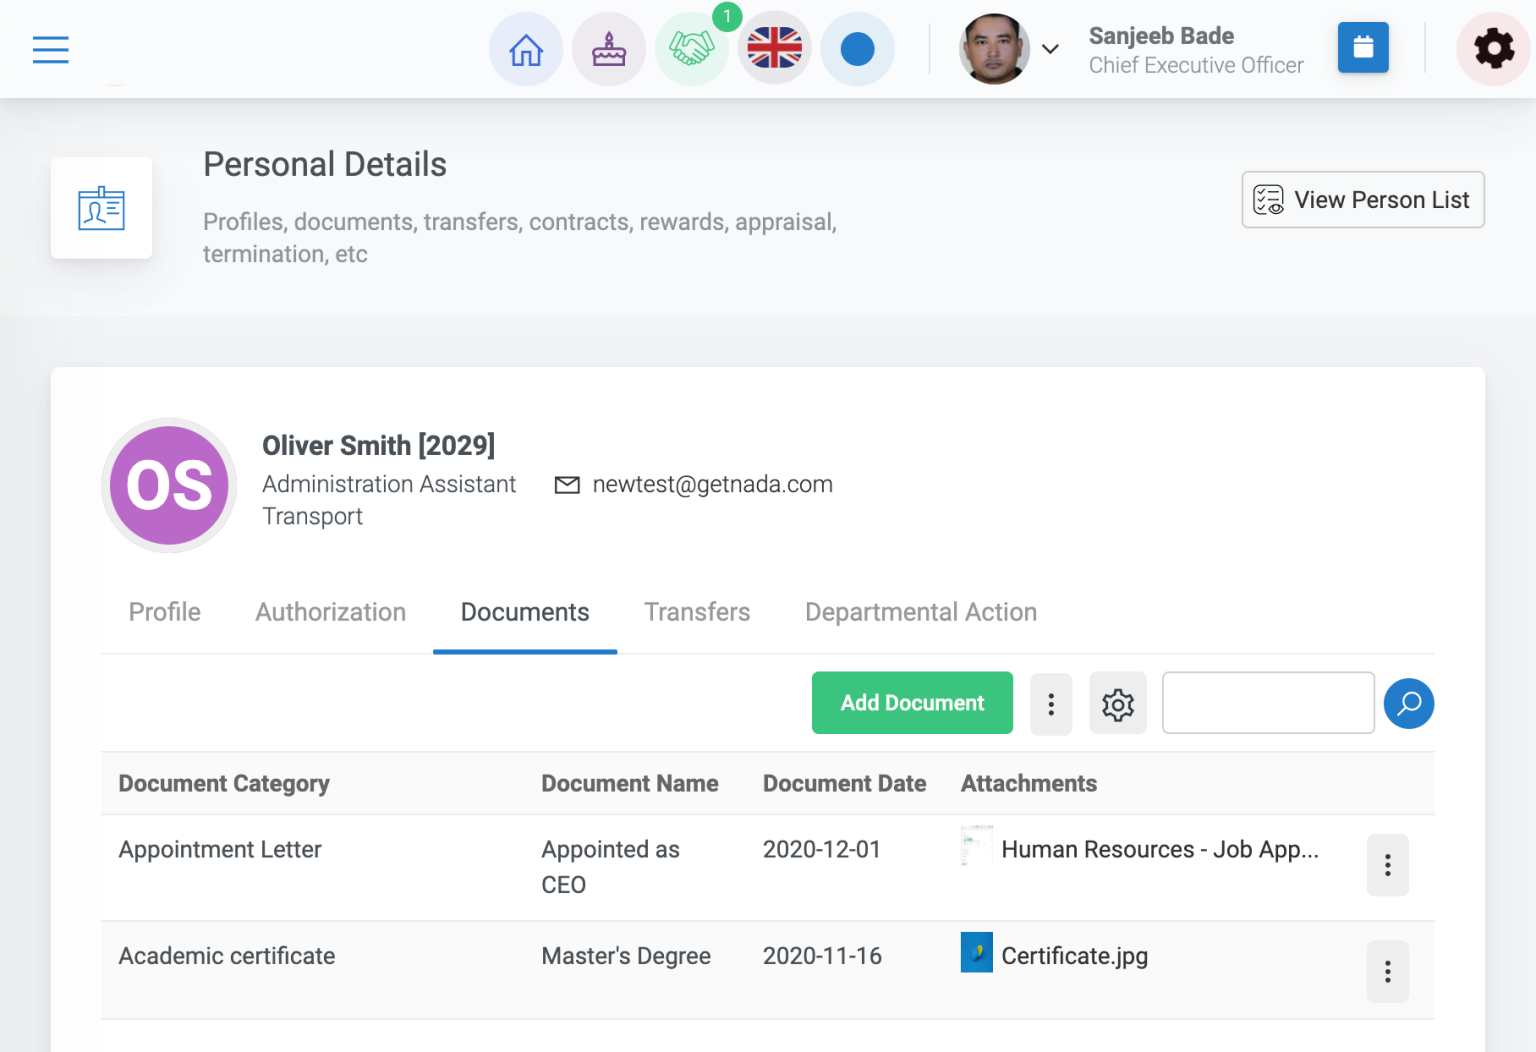This screenshot has height=1052, width=1536.
Task: Click the settings gear in top right corner
Action: click(x=1492, y=48)
